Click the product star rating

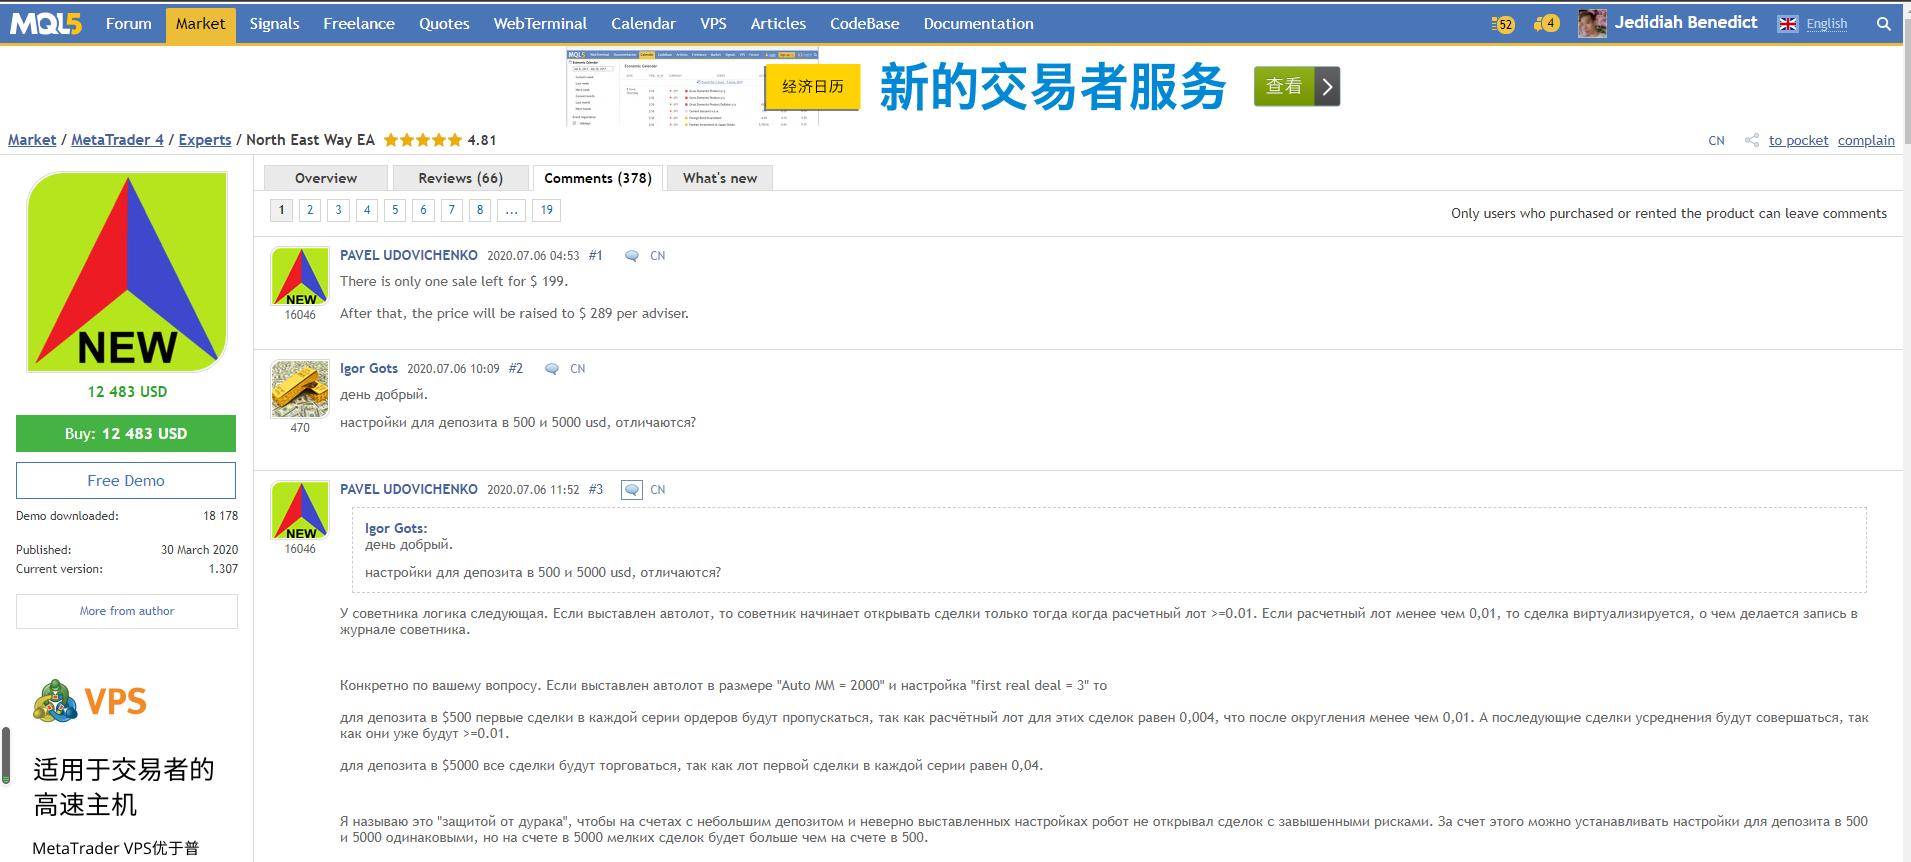pos(423,140)
